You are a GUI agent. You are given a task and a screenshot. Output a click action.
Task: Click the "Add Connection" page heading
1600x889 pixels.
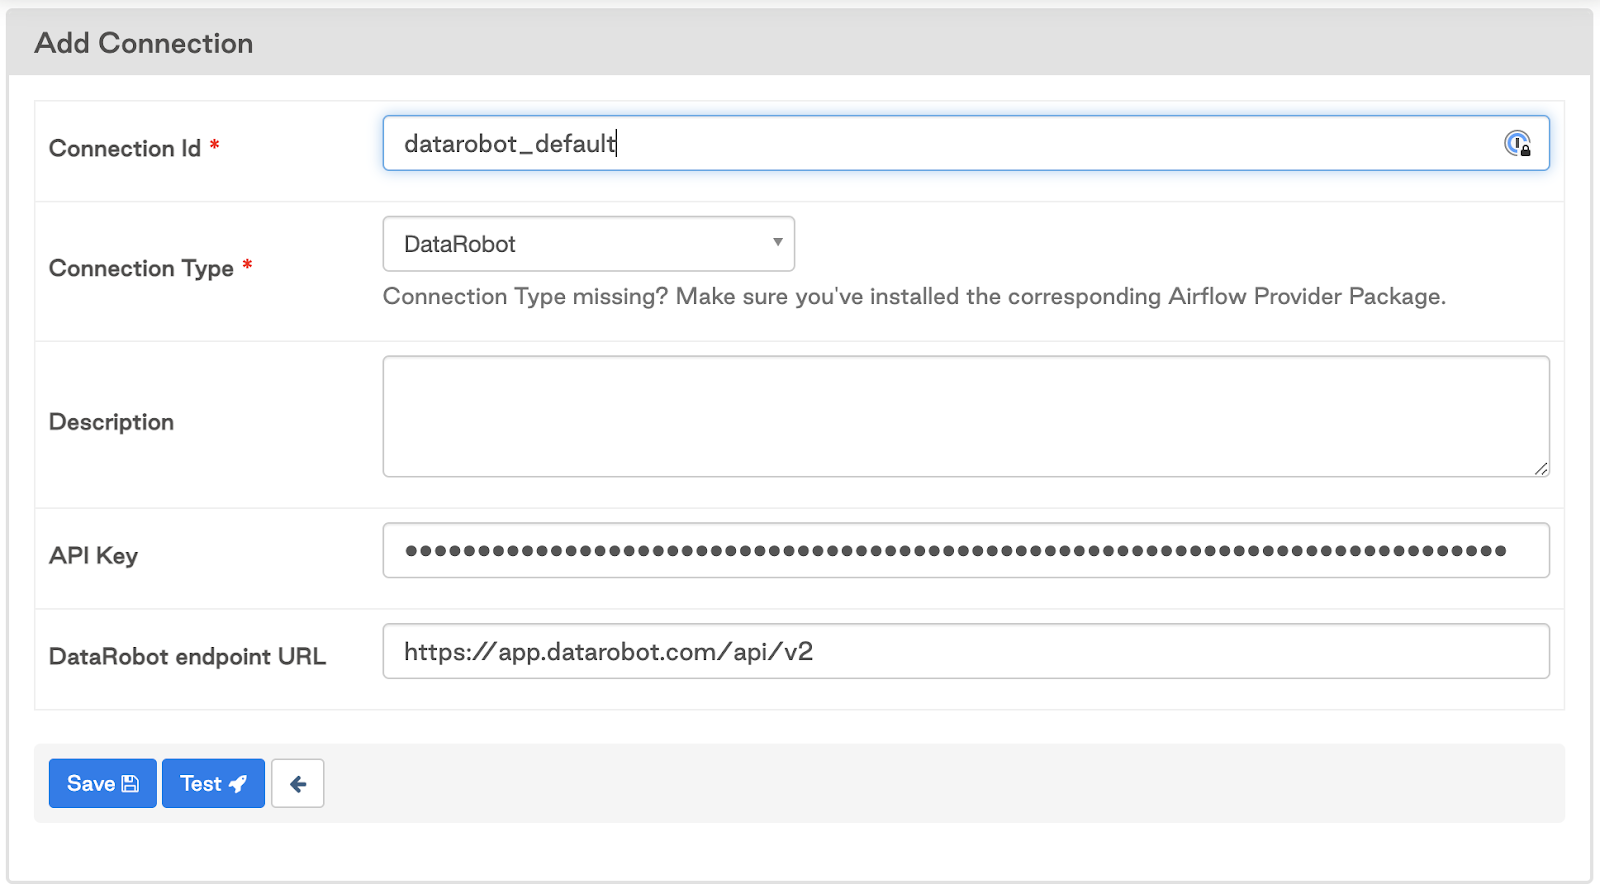pos(144,44)
